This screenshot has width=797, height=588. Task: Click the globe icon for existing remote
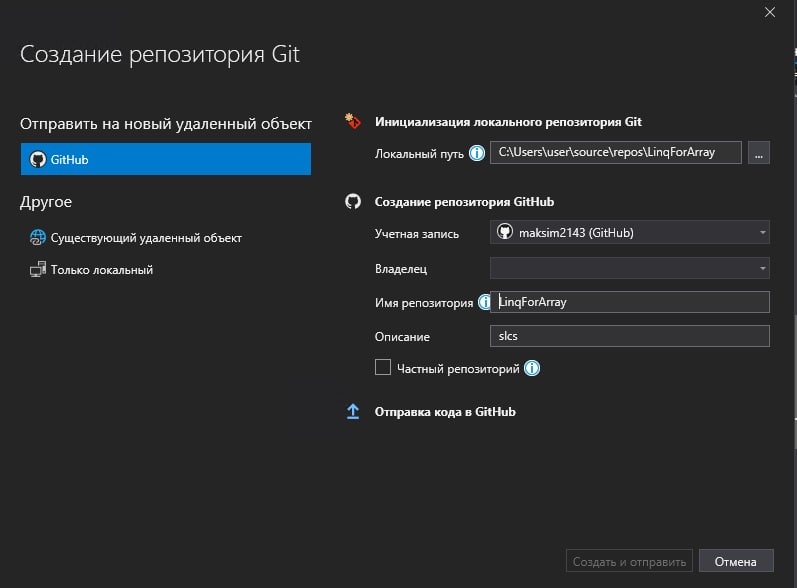[x=38, y=237]
